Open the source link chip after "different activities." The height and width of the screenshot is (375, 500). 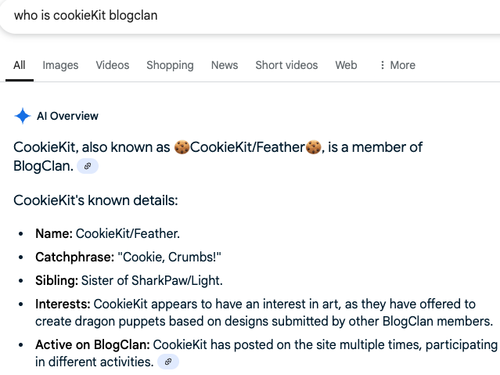point(168,362)
